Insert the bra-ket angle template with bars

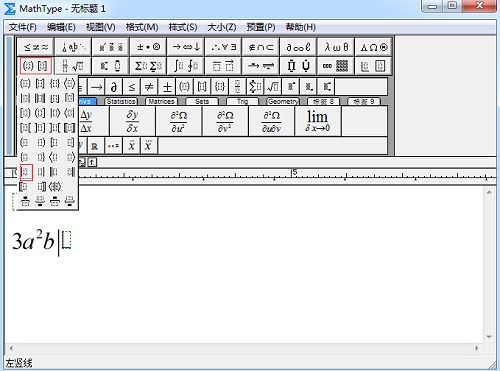tap(55, 187)
